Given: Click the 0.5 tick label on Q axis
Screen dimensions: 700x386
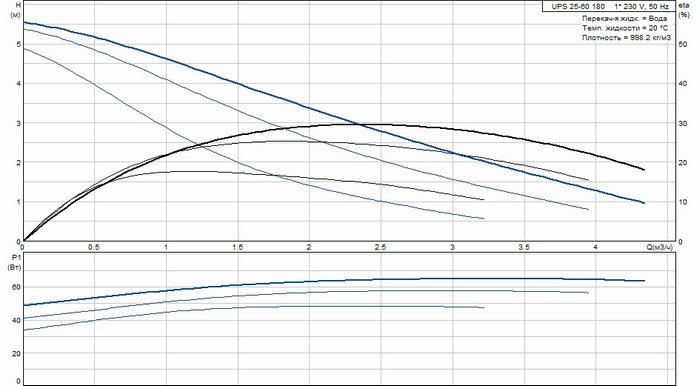Looking at the screenshot, I should [x=94, y=247].
